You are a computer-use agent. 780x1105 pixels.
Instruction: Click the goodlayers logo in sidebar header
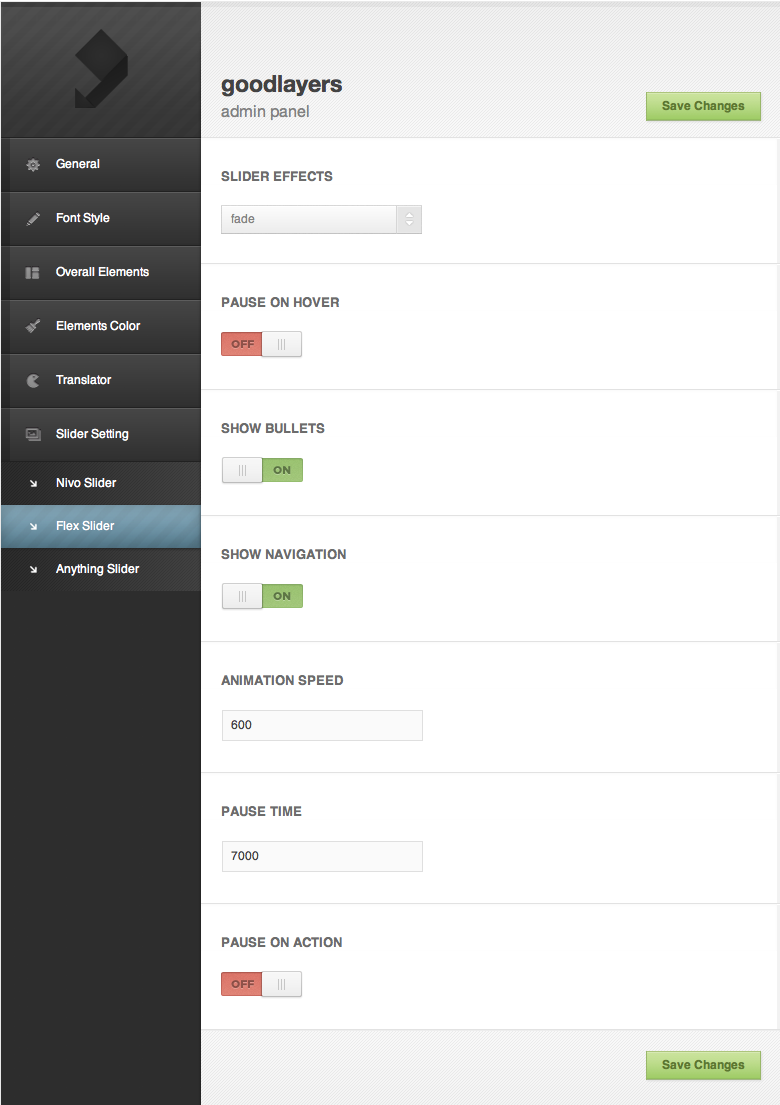coord(100,68)
